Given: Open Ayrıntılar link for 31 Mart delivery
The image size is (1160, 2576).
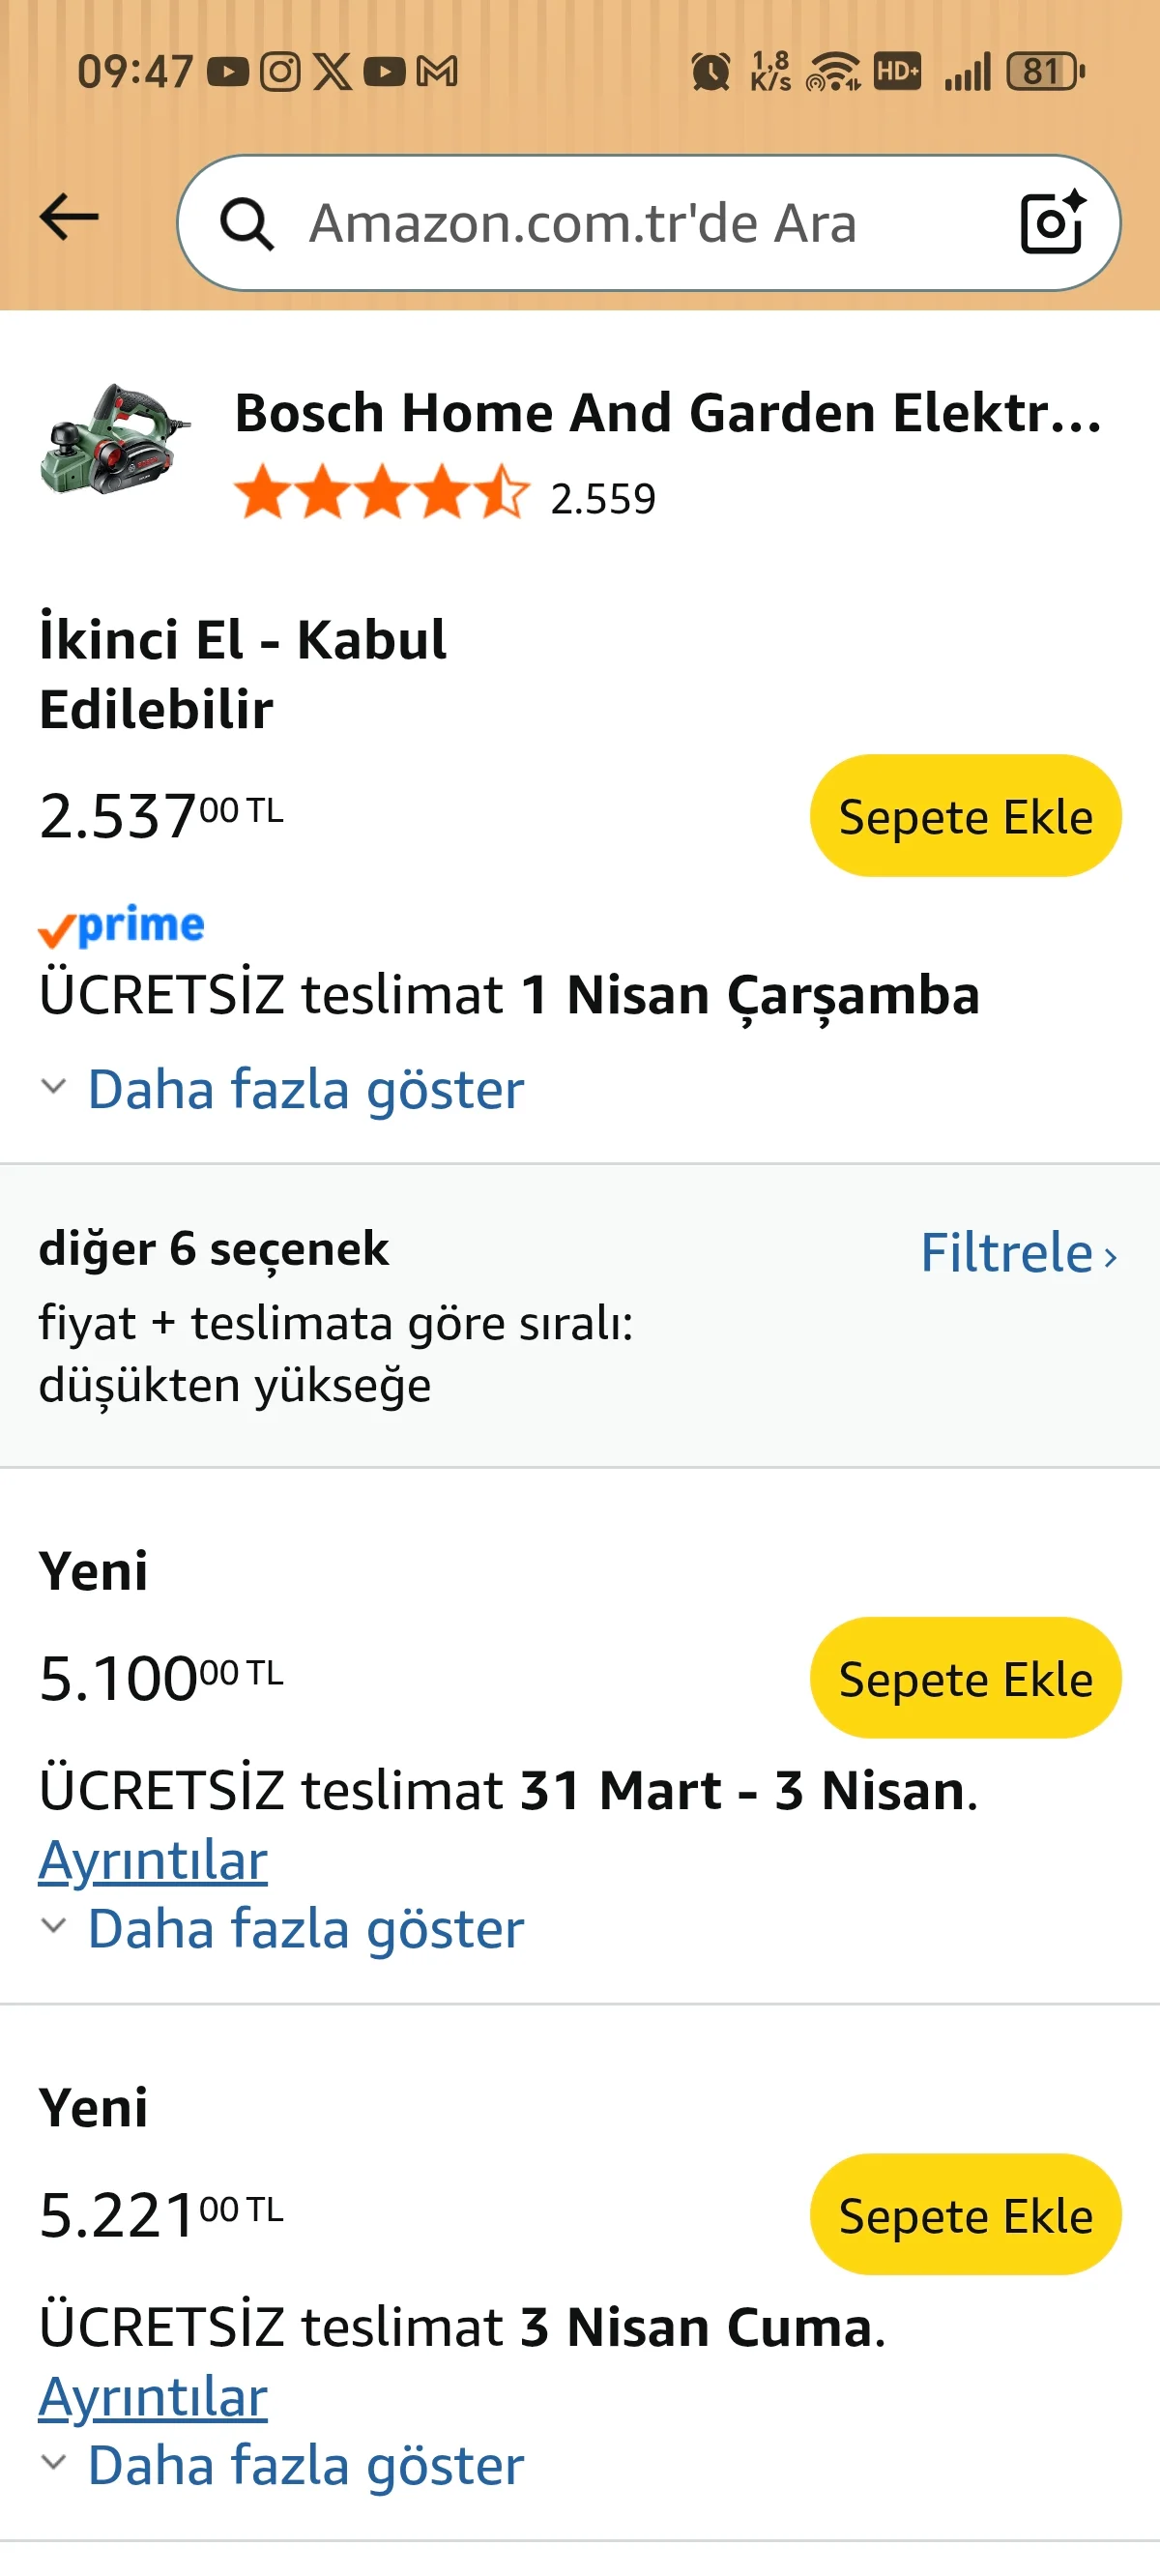Looking at the screenshot, I should pyautogui.click(x=153, y=1861).
